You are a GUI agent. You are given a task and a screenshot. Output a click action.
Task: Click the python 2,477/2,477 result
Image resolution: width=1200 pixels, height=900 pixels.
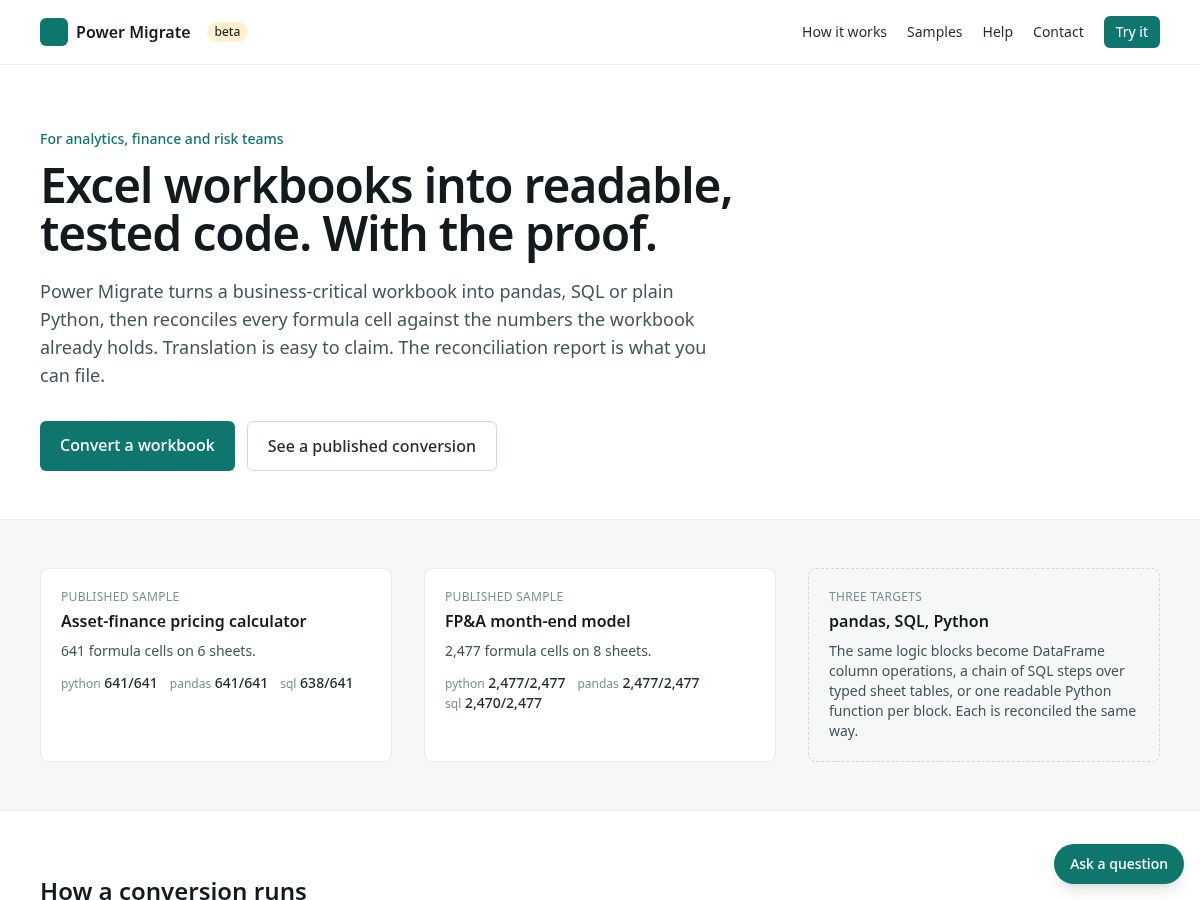coord(505,683)
